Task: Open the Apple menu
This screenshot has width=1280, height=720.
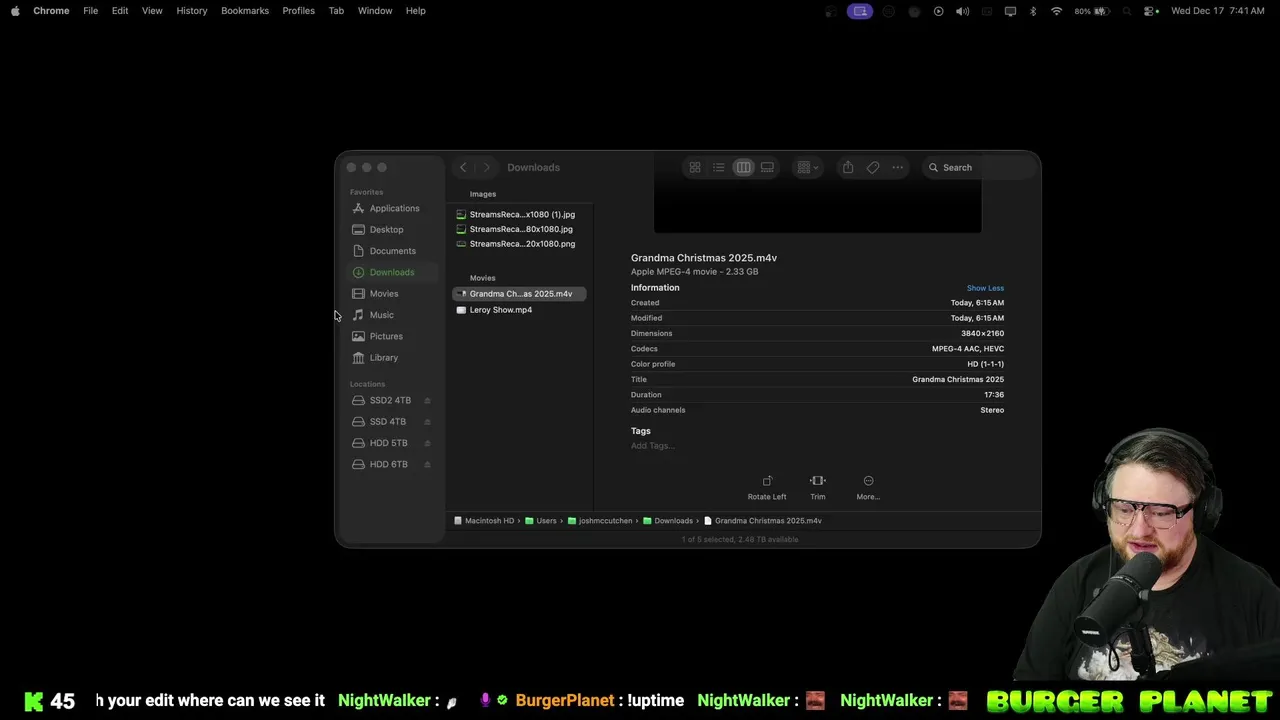Action: pyautogui.click(x=15, y=11)
